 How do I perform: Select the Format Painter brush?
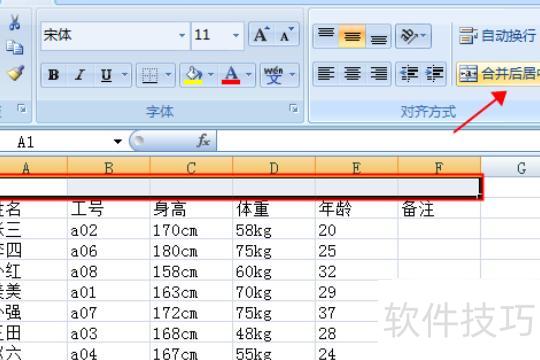(15, 73)
